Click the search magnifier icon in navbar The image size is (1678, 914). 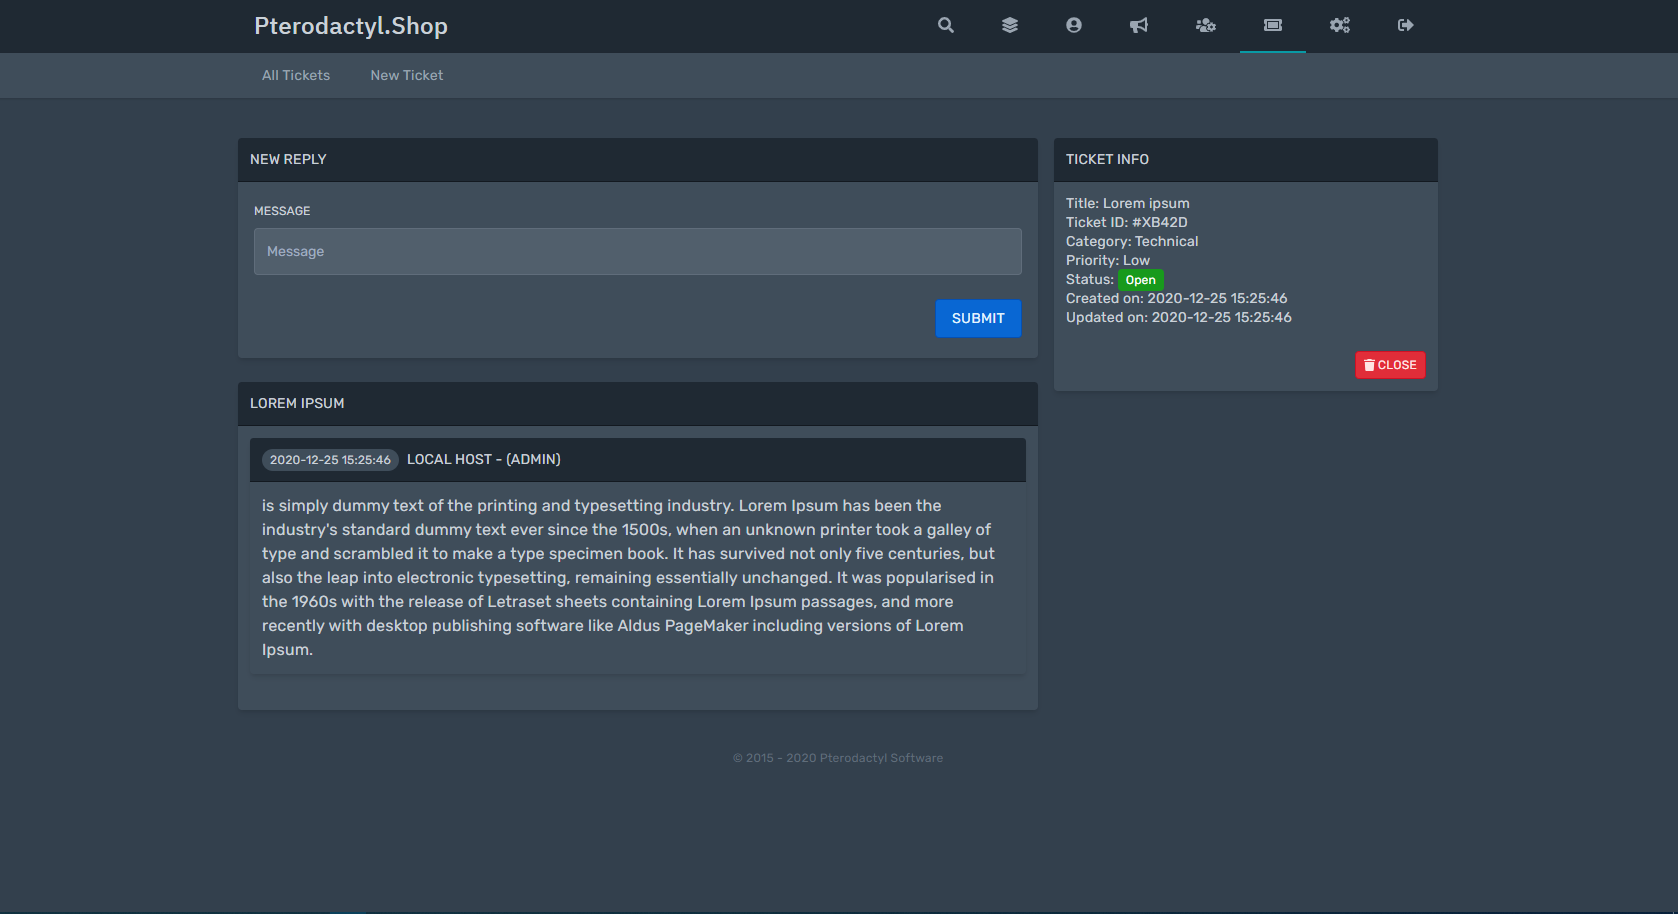(945, 25)
